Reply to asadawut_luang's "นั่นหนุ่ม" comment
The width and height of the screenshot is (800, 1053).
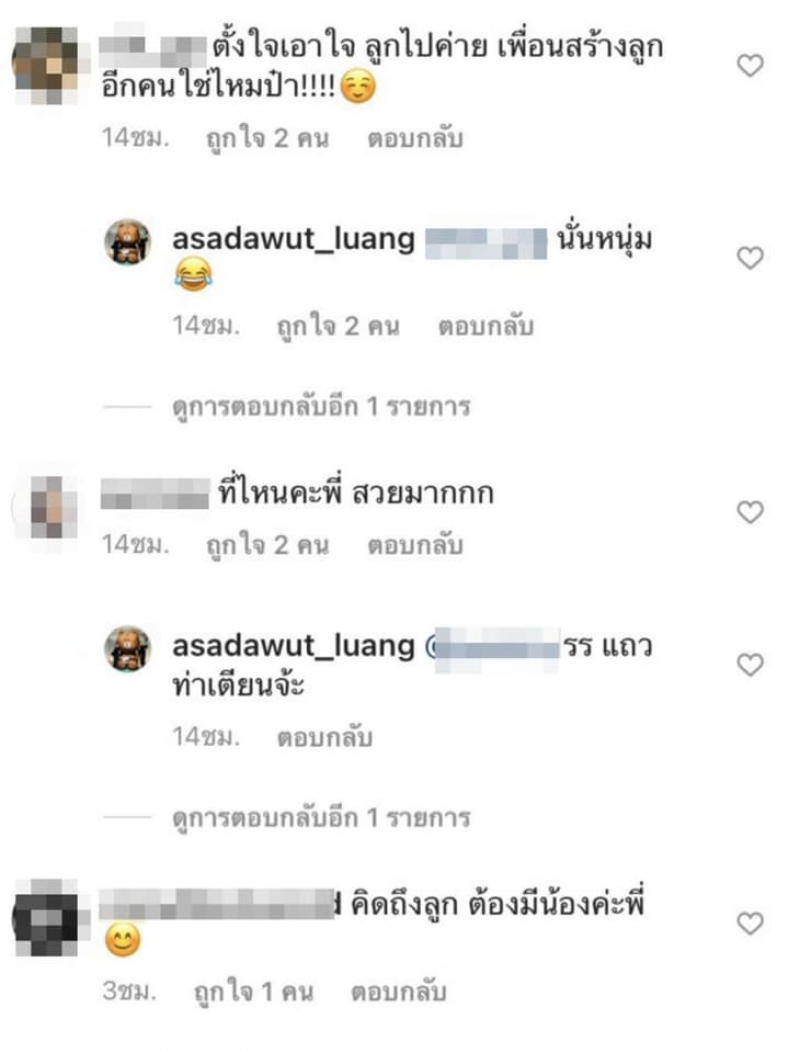(x=486, y=326)
